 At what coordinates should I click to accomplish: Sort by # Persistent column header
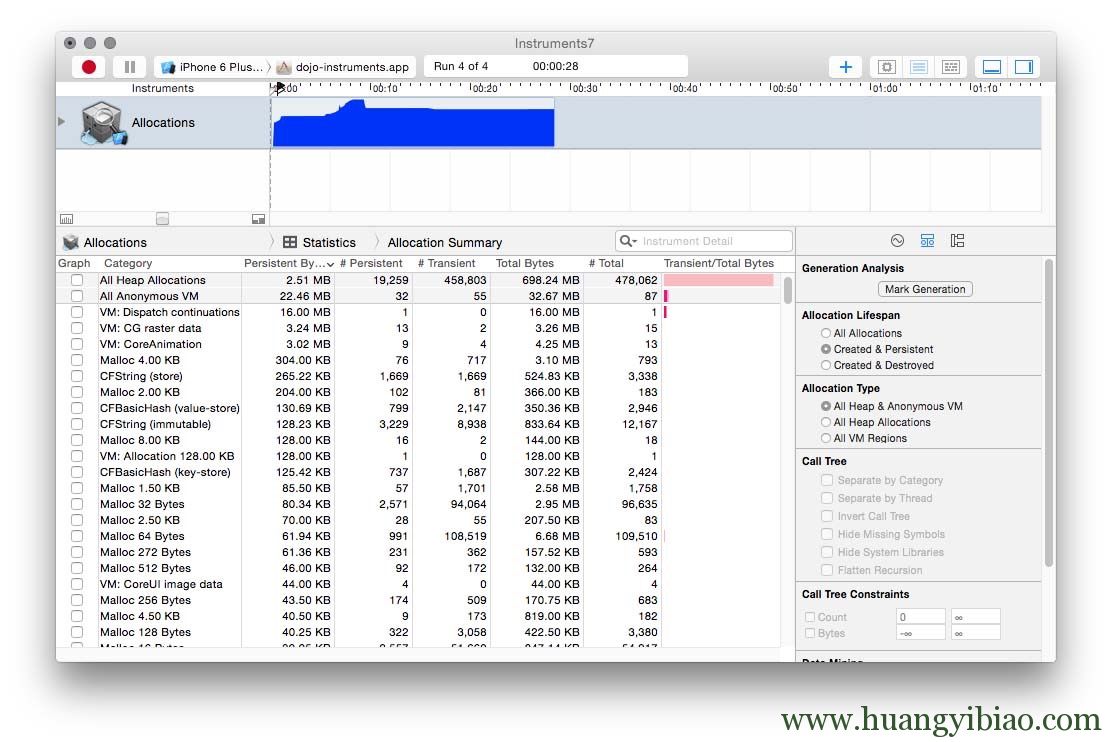[x=371, y=263]
